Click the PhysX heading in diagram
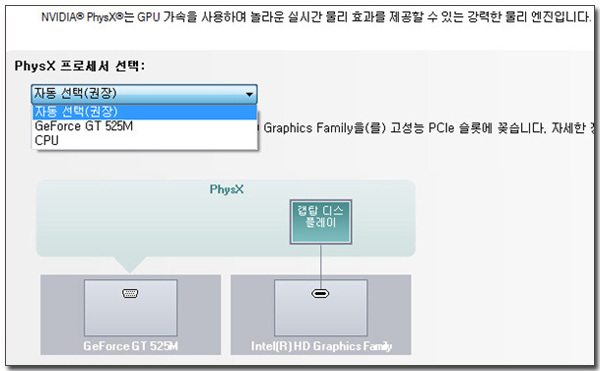The height and width of the screenshot is (371, 600). [227, 189]
